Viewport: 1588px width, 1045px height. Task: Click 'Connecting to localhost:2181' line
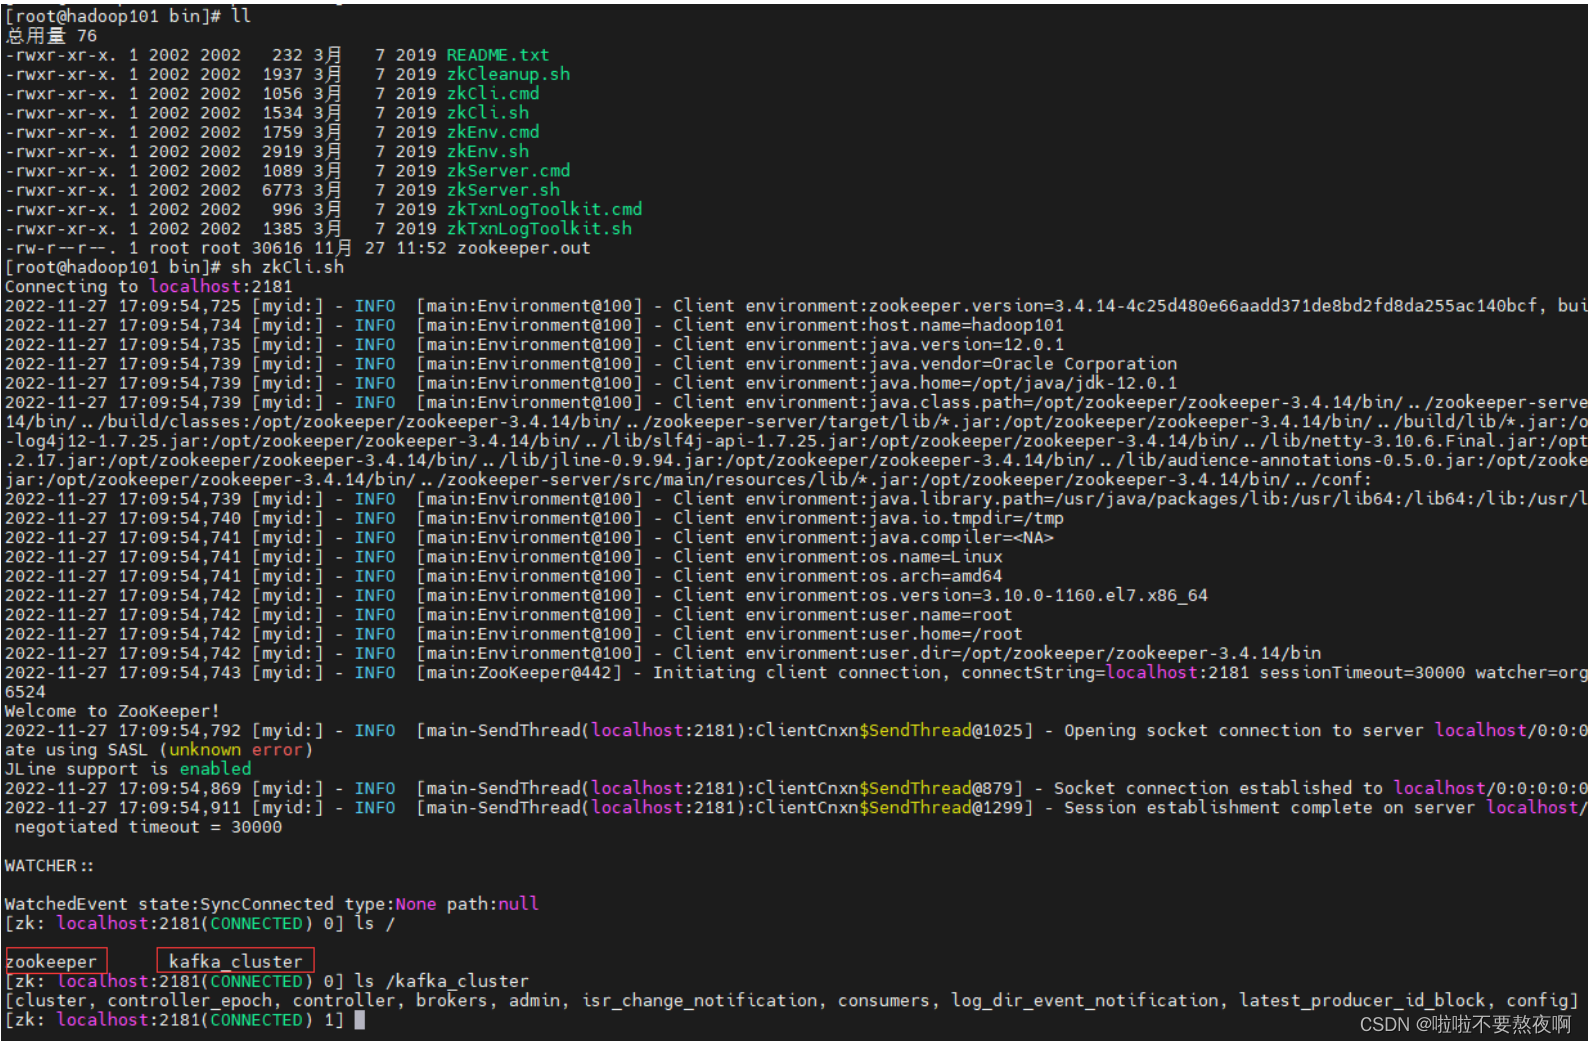pos(149,286)
